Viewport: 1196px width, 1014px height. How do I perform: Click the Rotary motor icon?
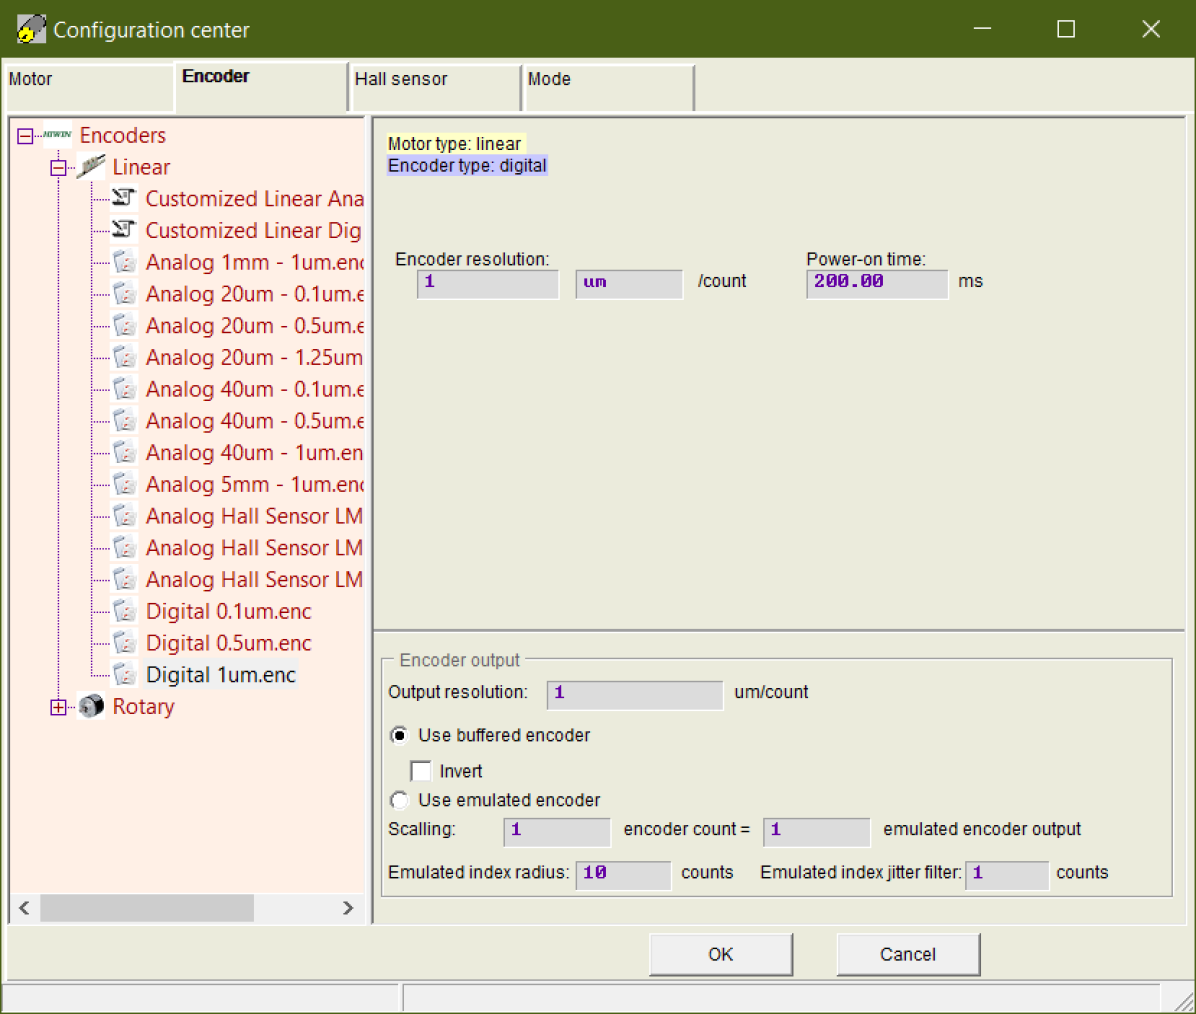tap(91, 706)
